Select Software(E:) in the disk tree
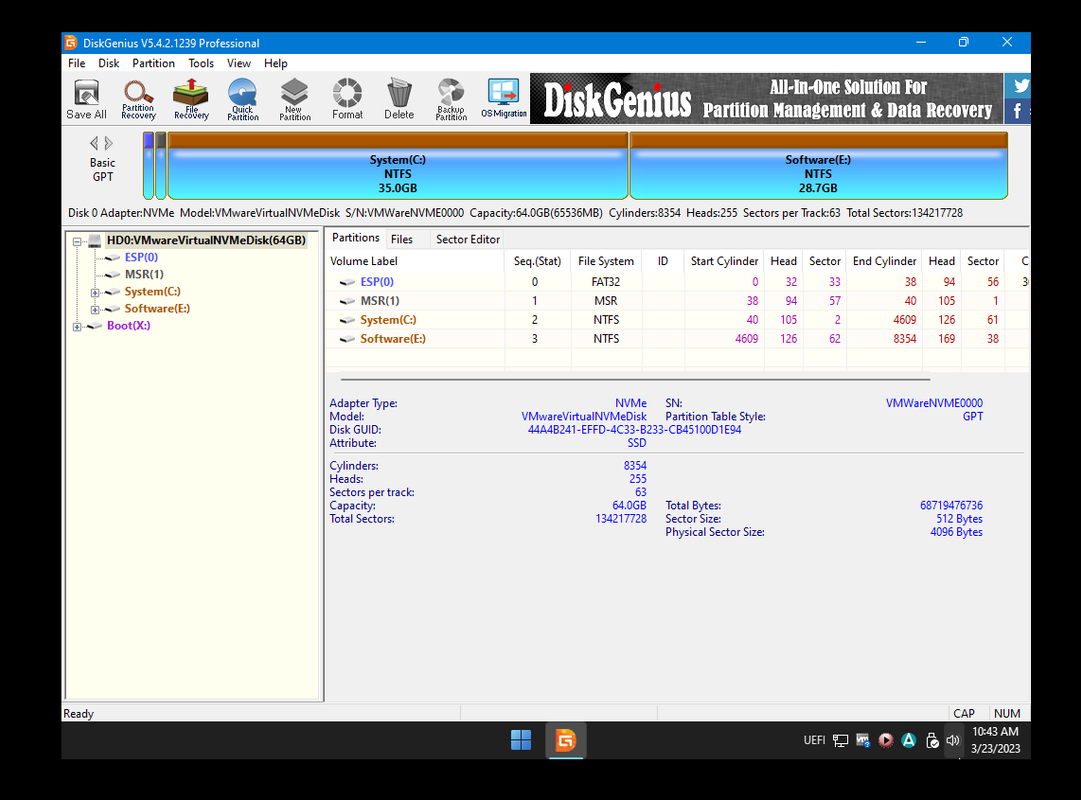 click(157, 309)
